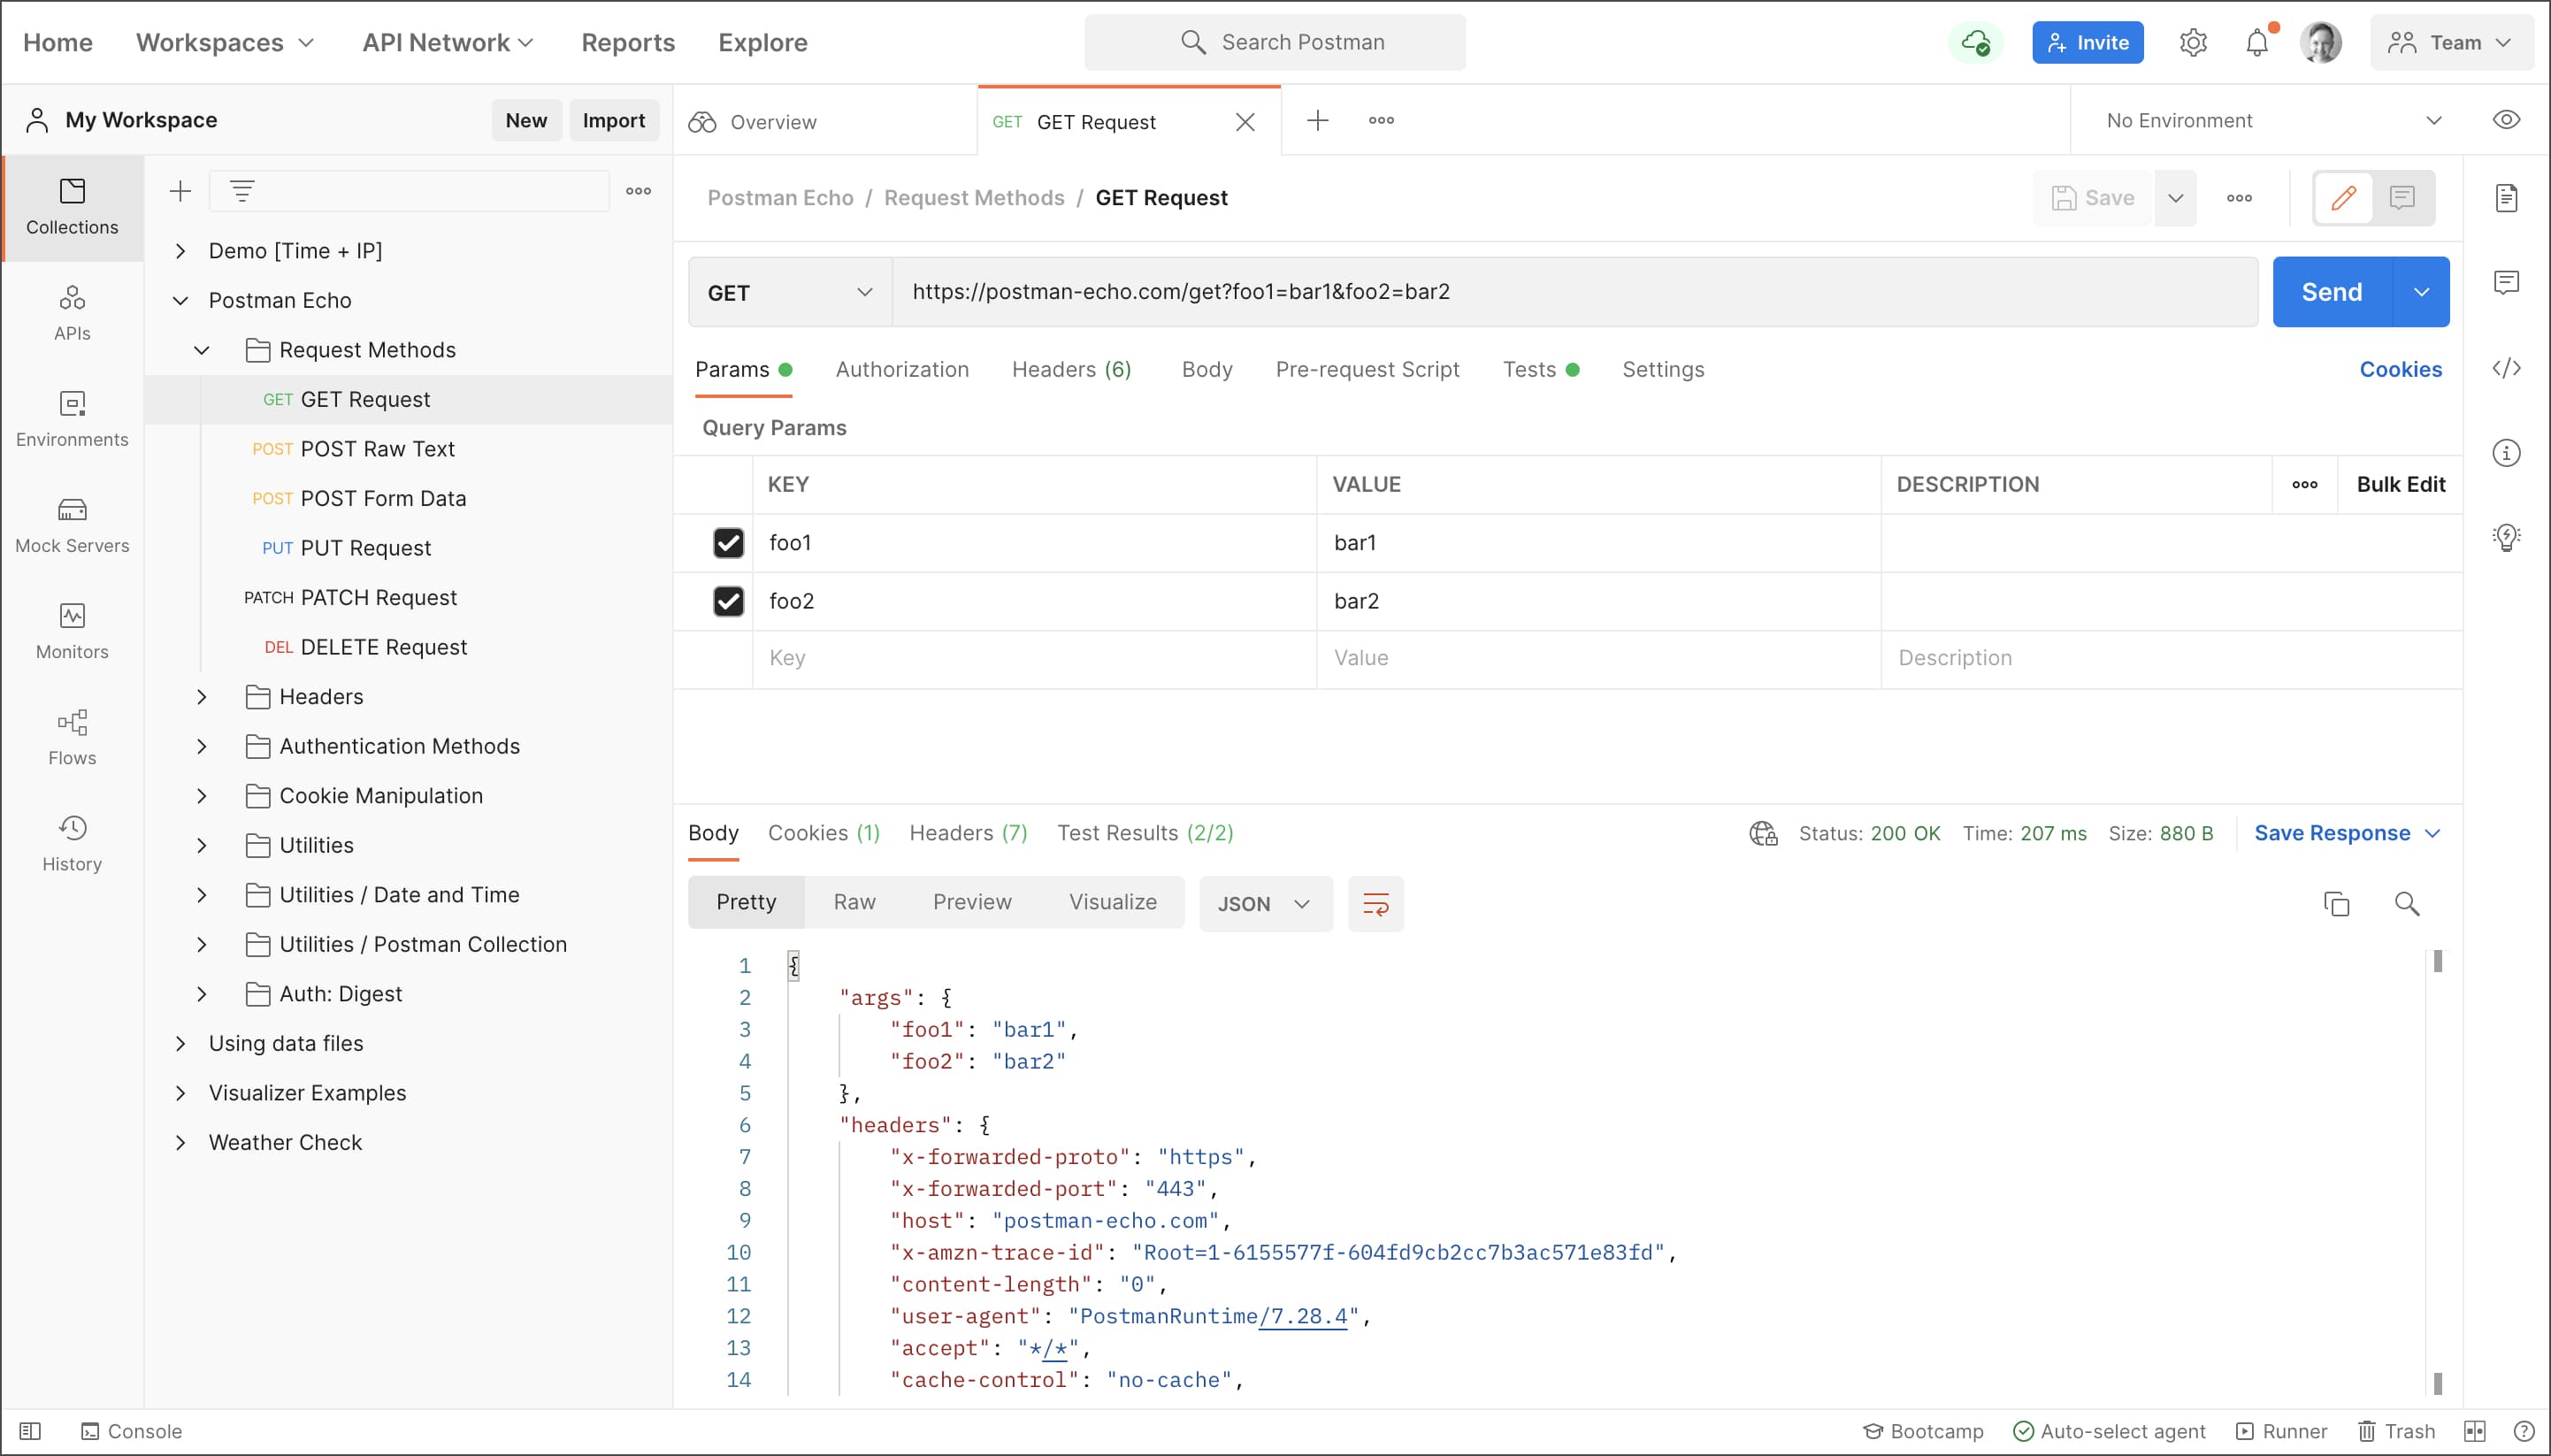Open the GET method dropdown
Viewport: 2551px width, 1456px height.
pos(789,292)
